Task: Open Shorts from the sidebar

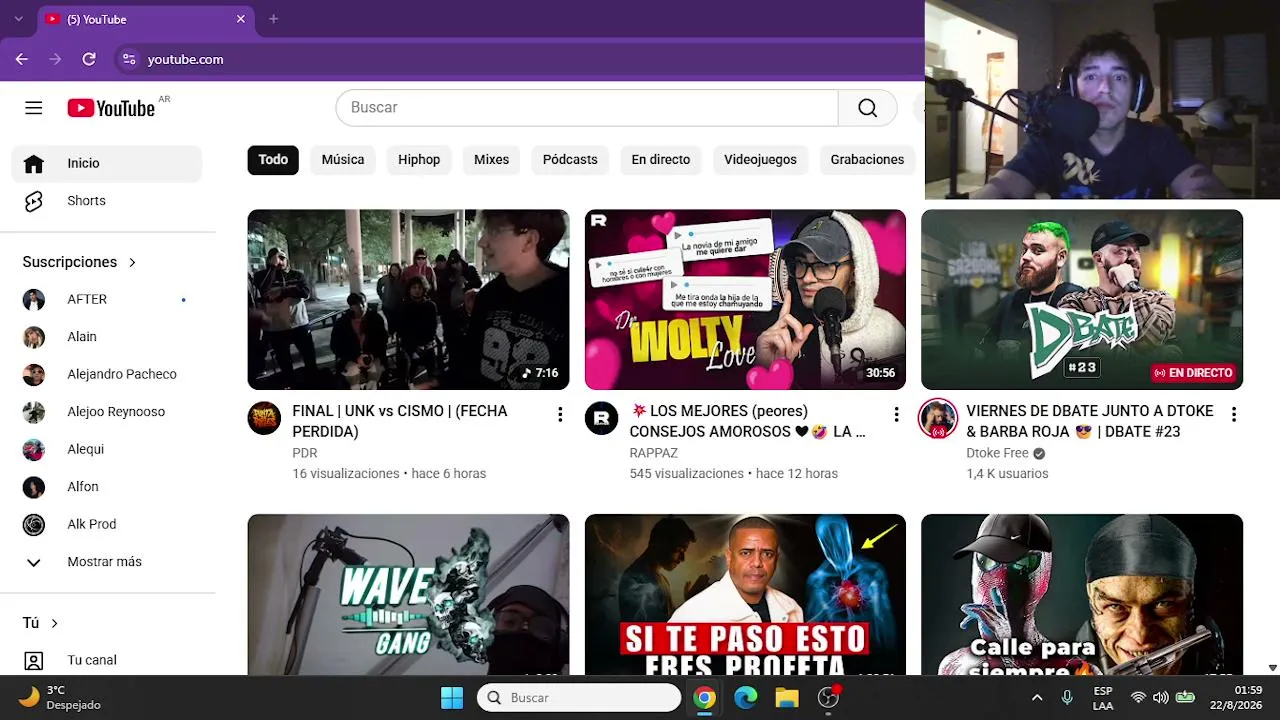Action: [108, 201]
